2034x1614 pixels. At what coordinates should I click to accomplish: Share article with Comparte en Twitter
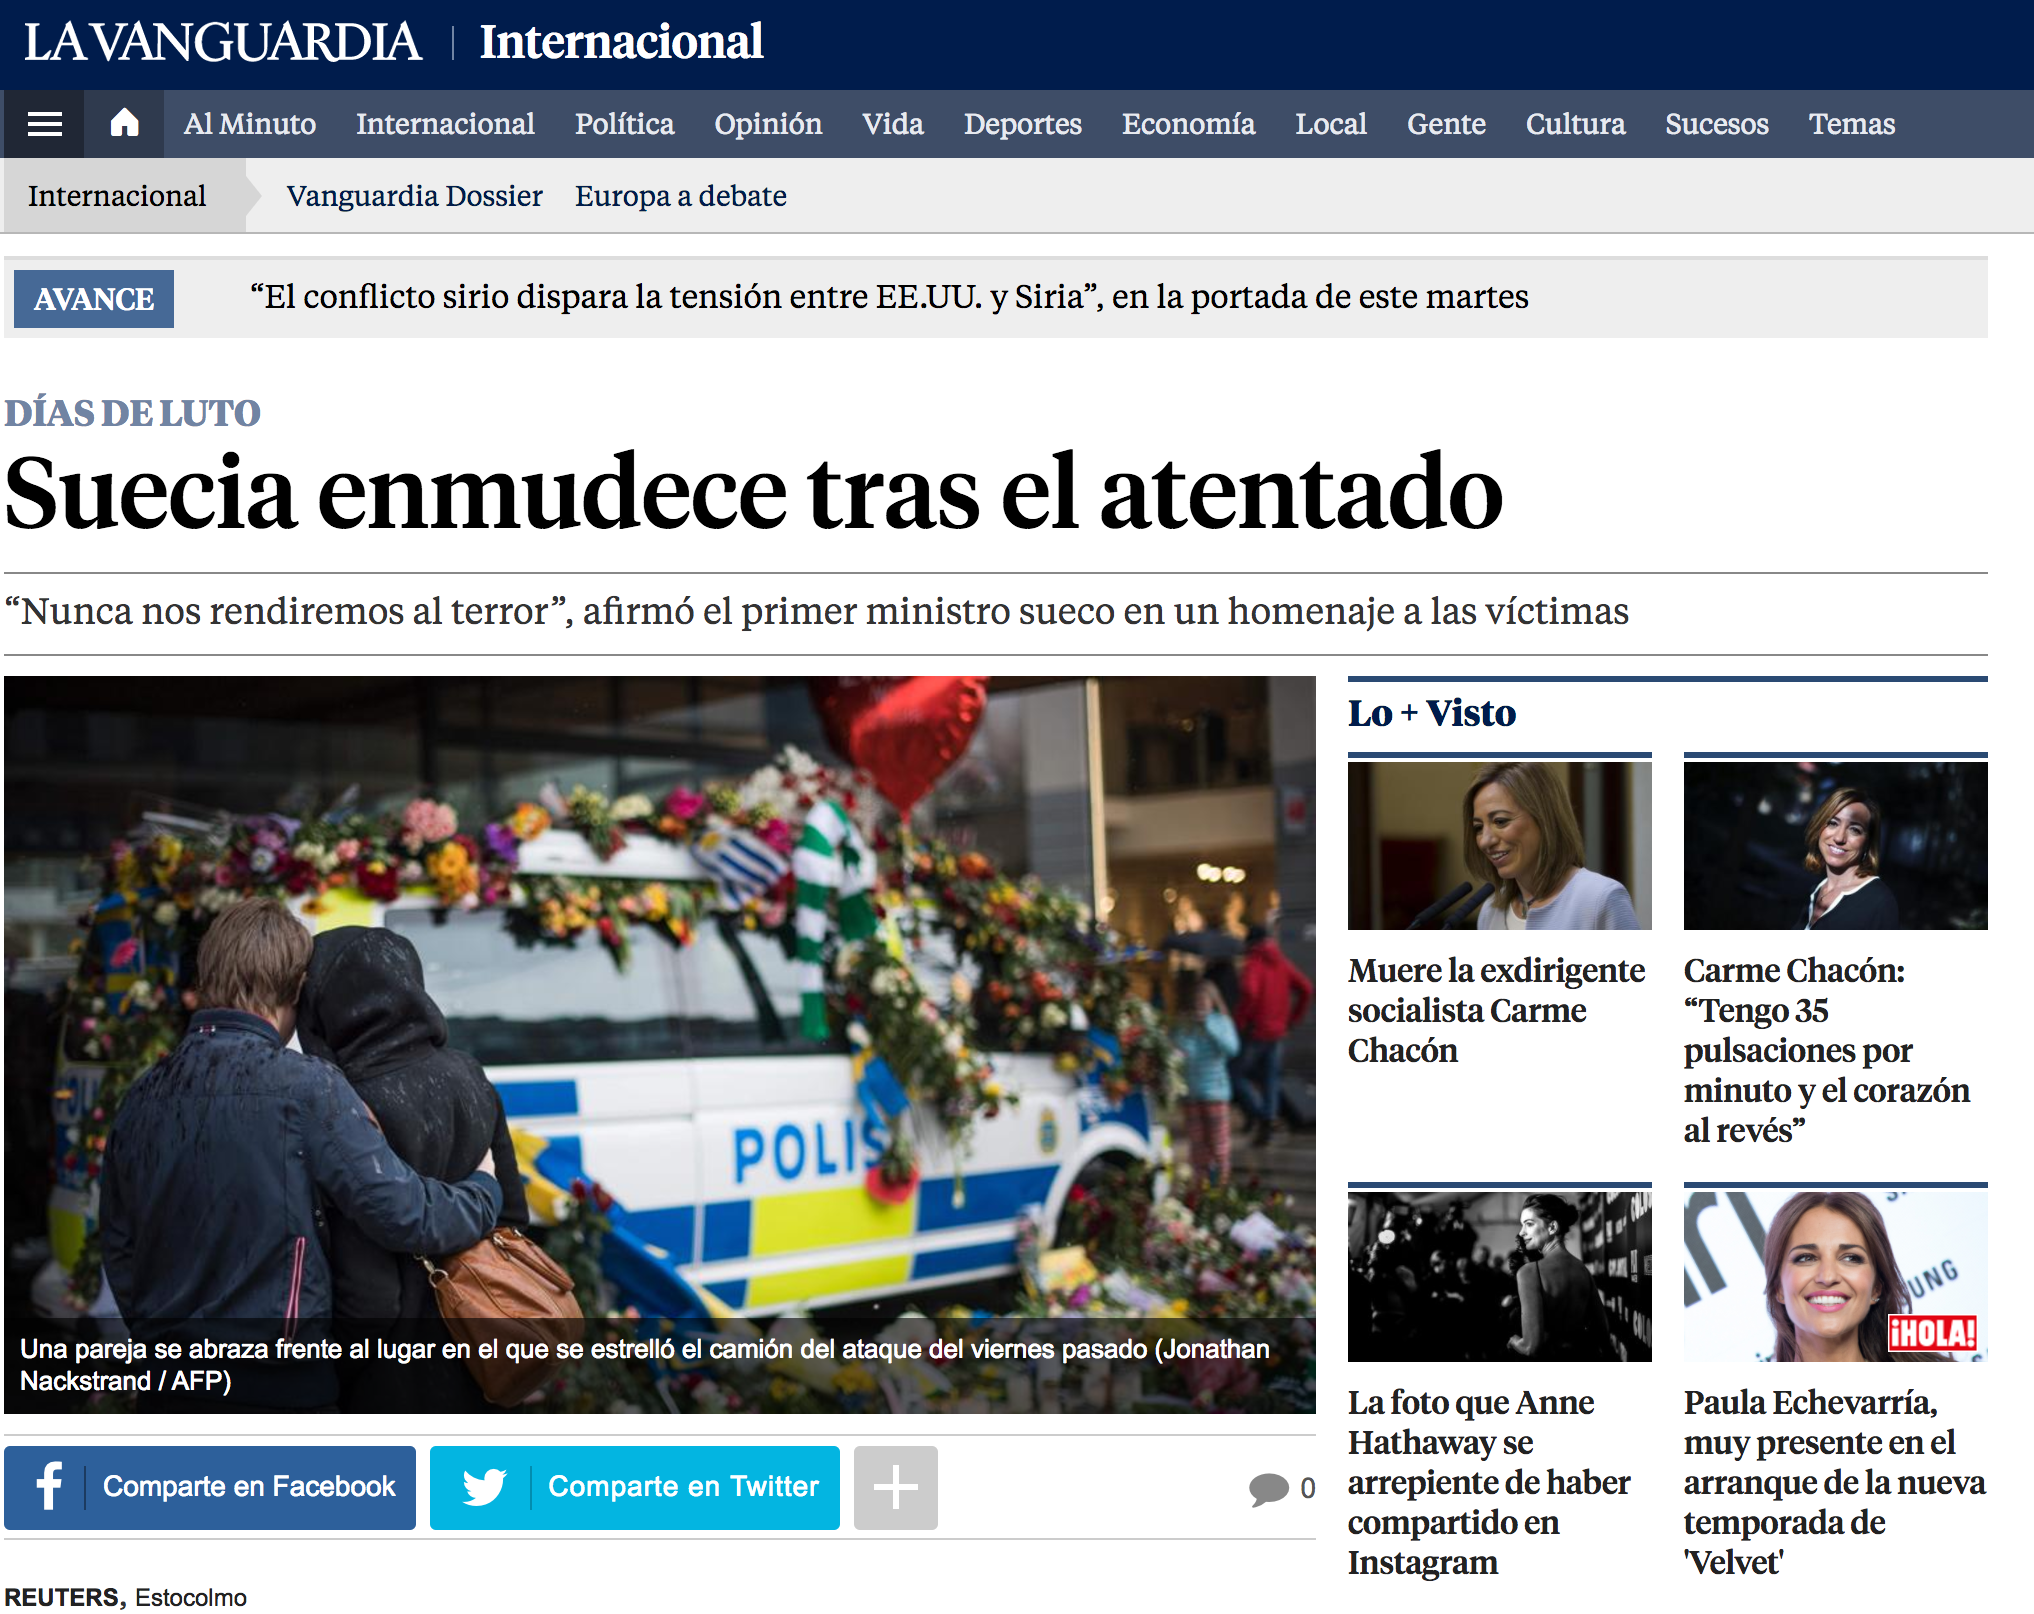[x=635, y=1487]
